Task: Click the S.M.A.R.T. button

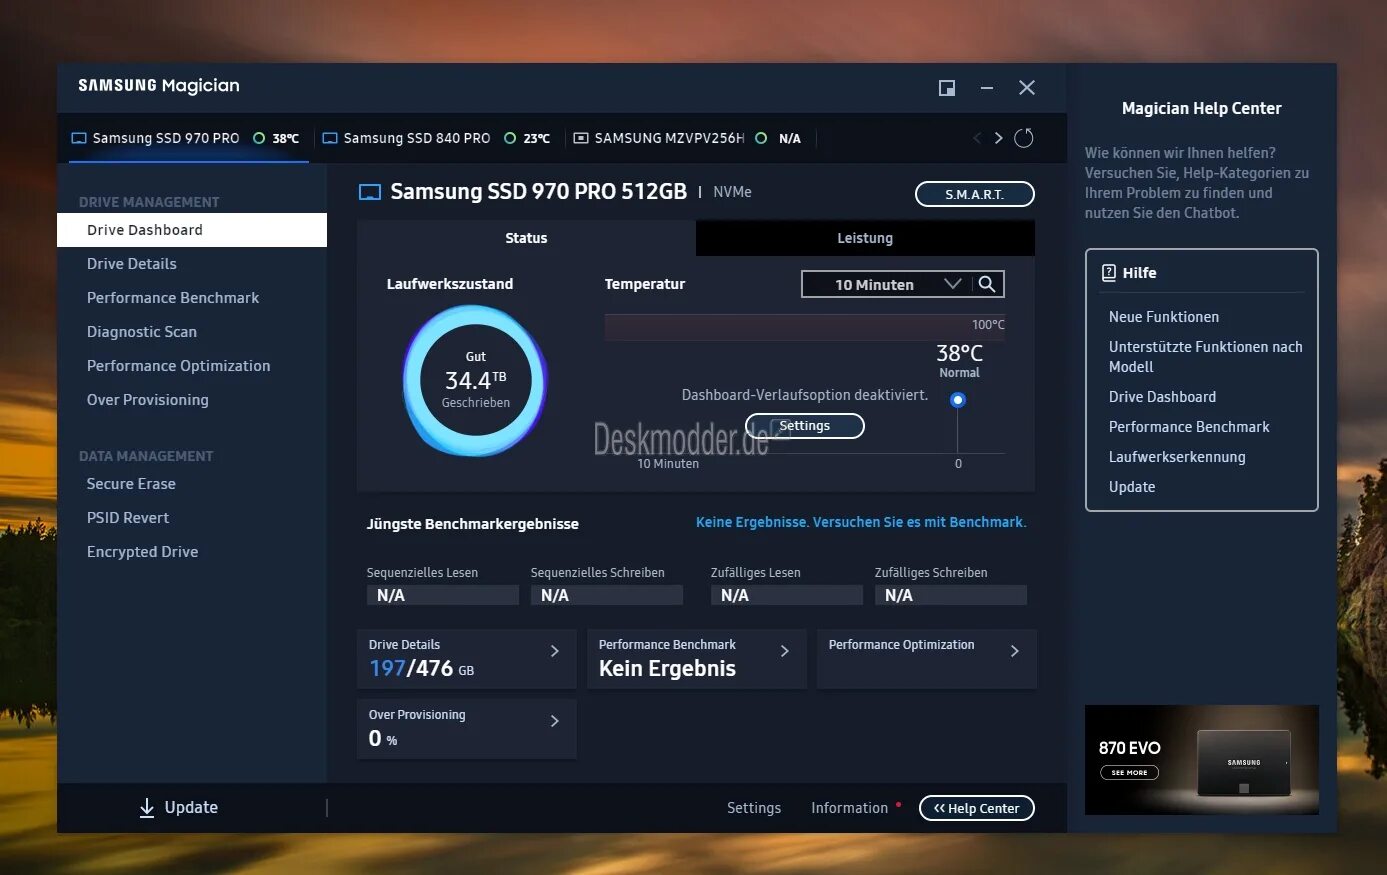Action: pos(975,194)
